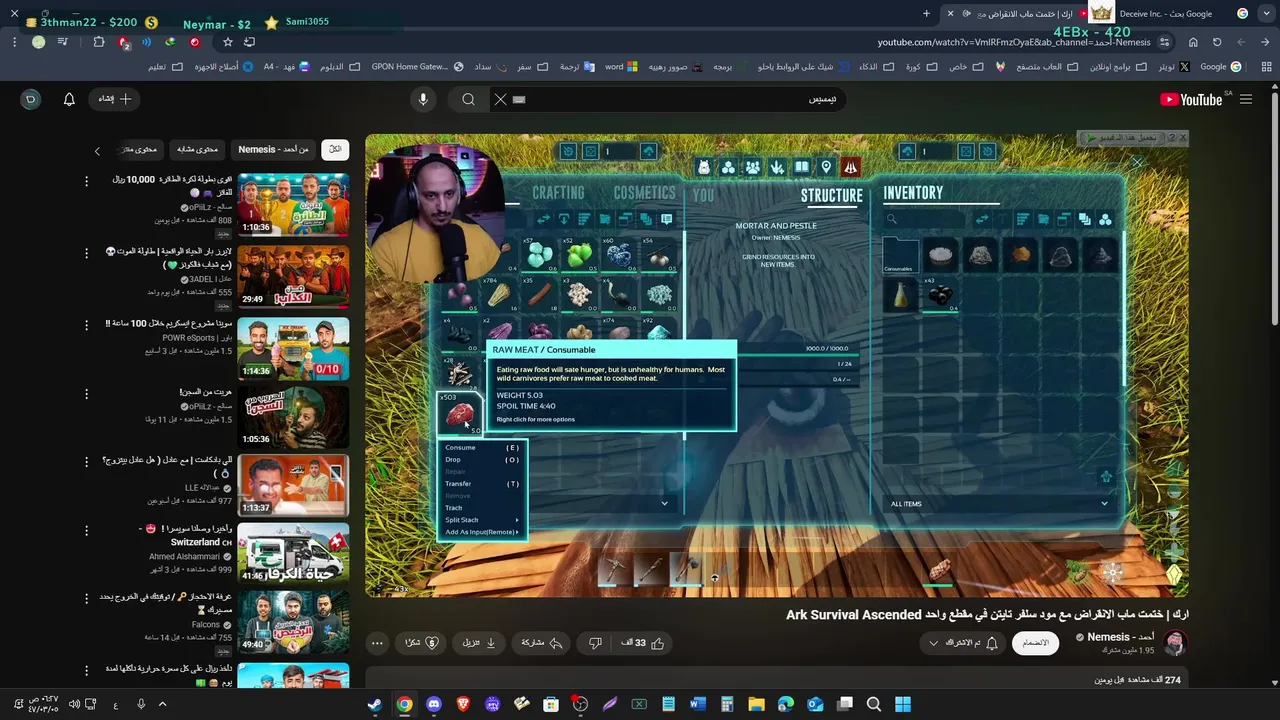Open the 29:49 3ADEL video thumbnail
This screenshot has height=720, width=1280.
point(293,276)
